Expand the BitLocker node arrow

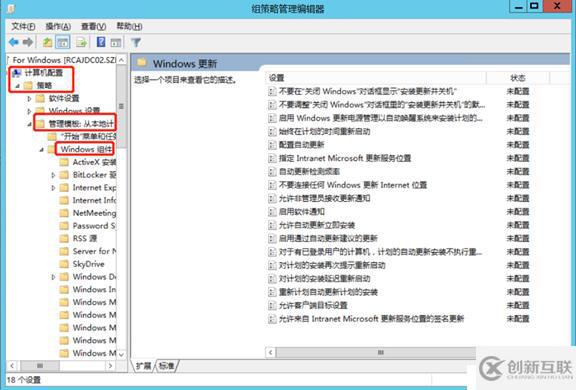53,175
